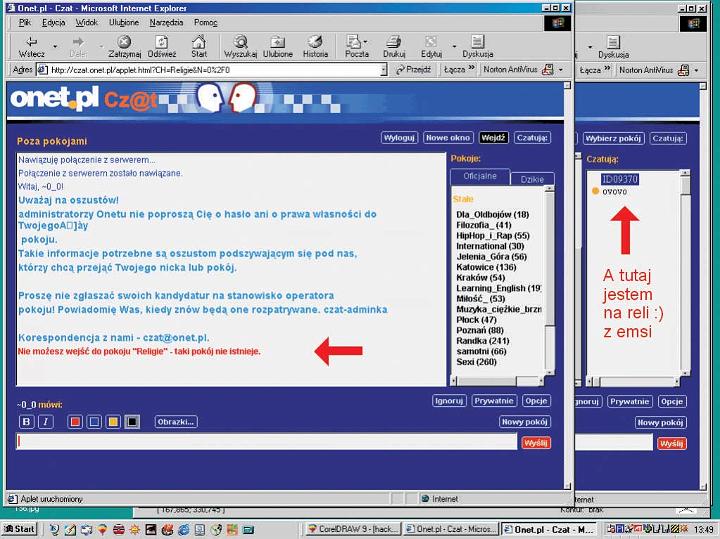This screenshot has height=539, width=720.
Task: Click in the chat message input field
Action: (266, 442)
